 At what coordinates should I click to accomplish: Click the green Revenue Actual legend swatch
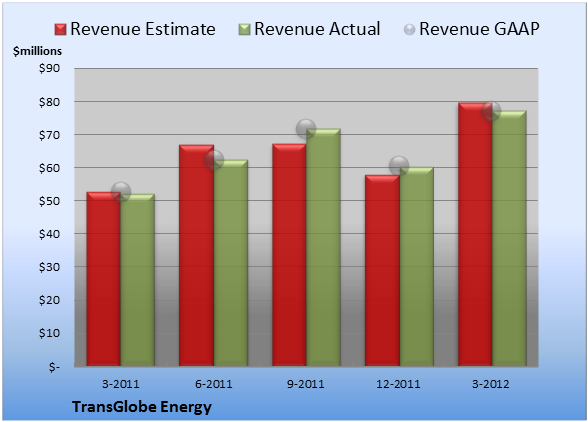tap(244, 29)
